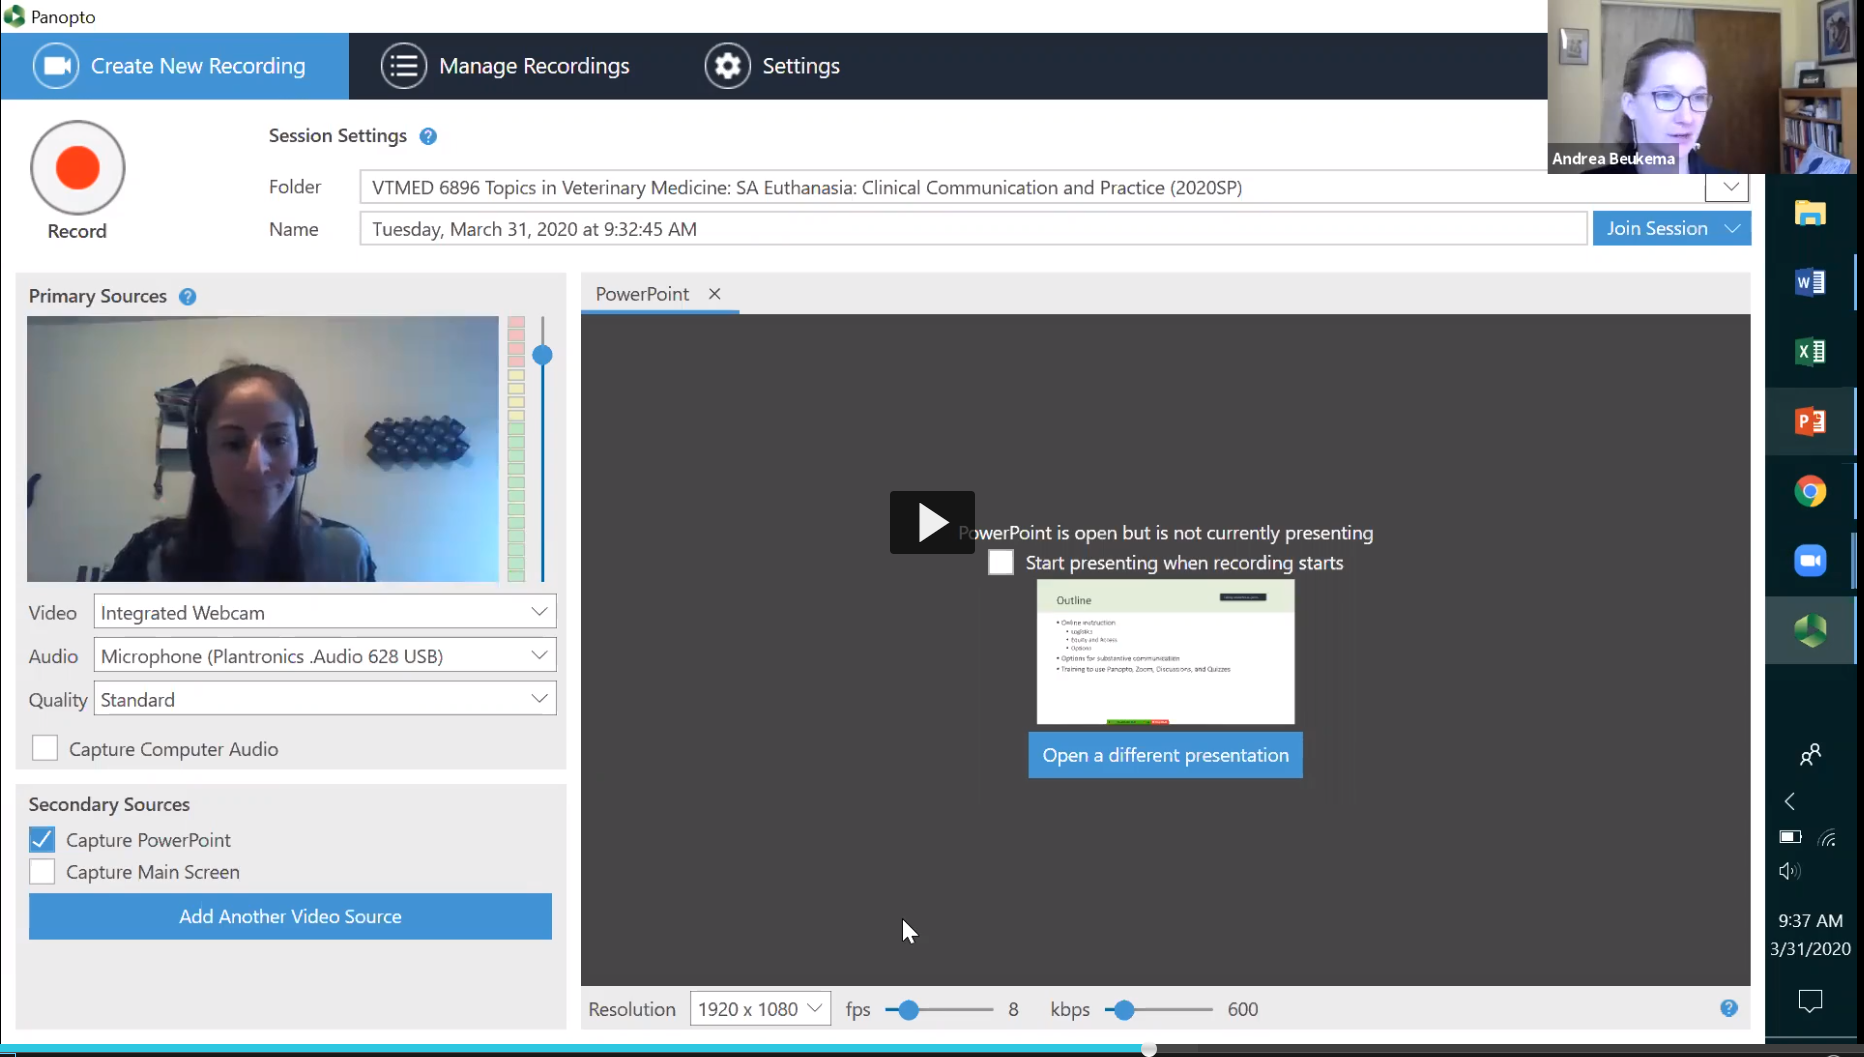1864x1057 pixels.
Task: Open Excel from the taskbar
Action: click(1810, 352)
